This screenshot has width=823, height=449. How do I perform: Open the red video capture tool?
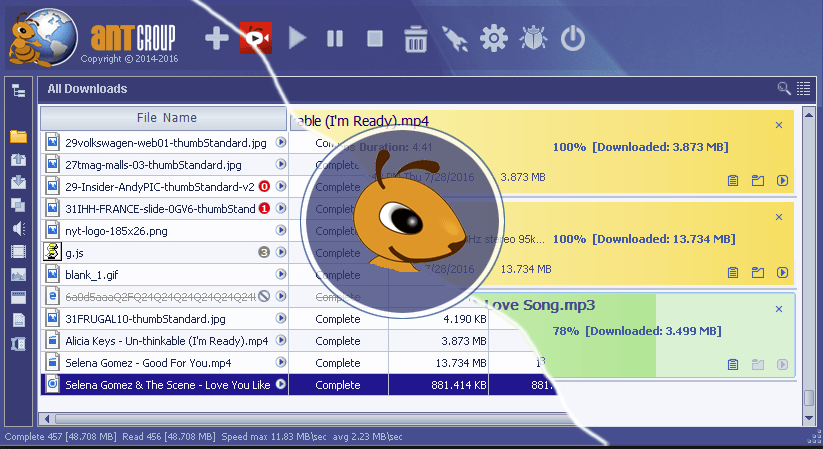click(x=256, y=38)
